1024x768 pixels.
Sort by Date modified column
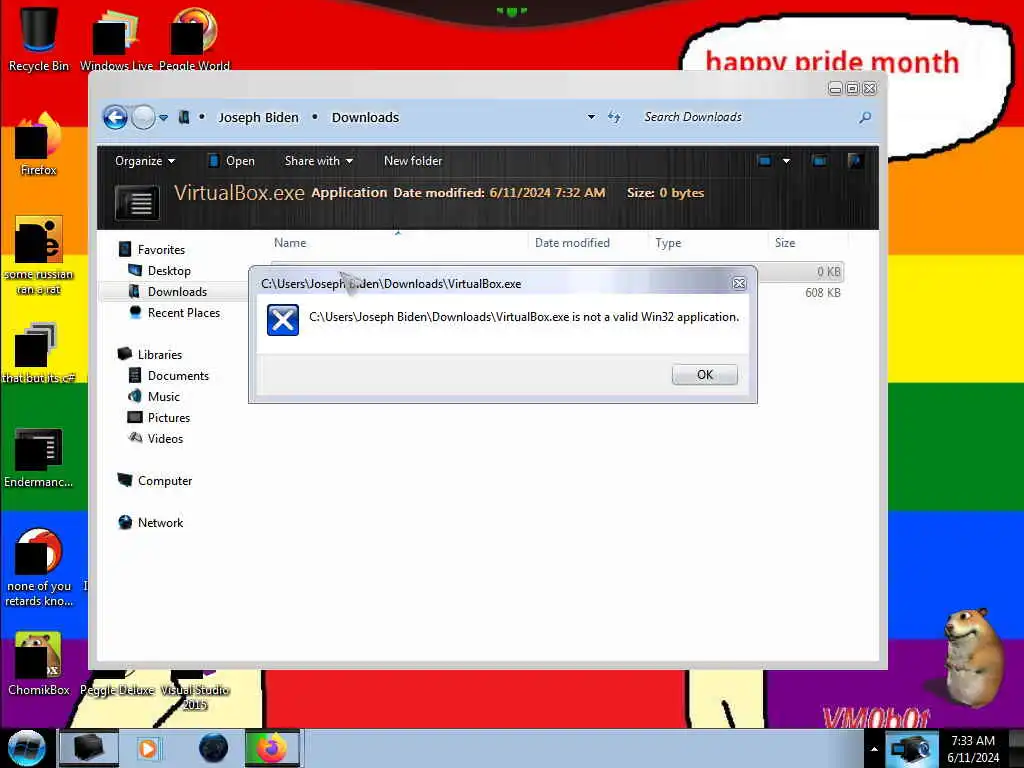pos(572,243)
